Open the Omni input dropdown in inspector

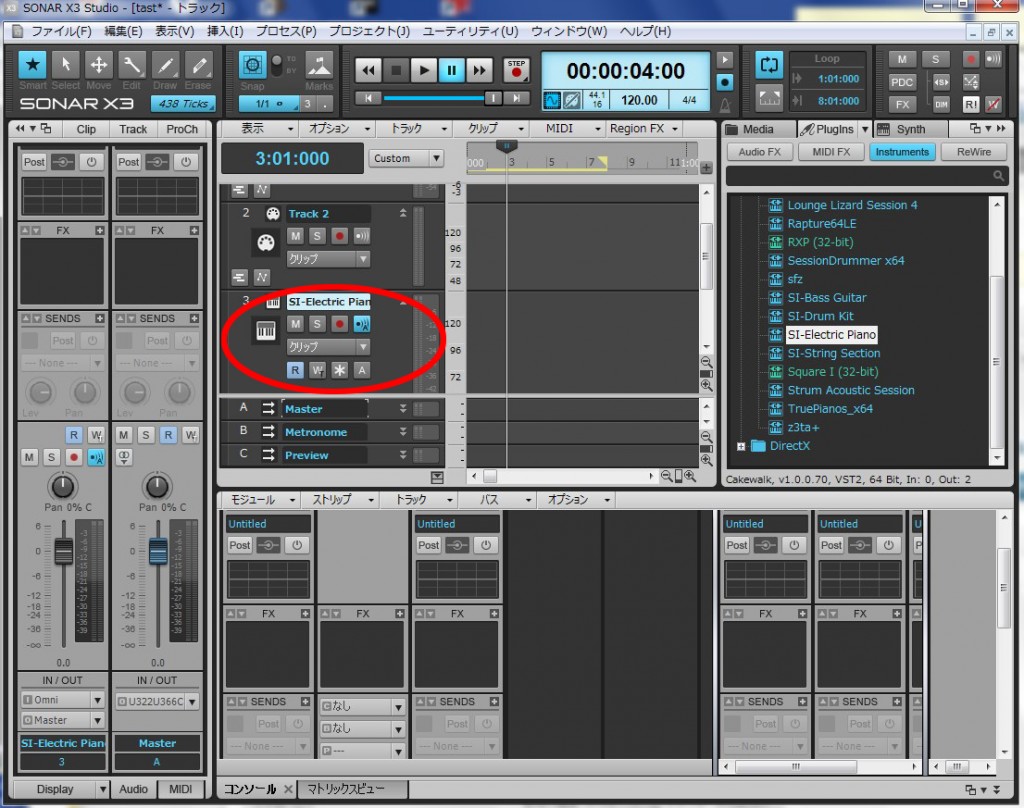(x=63, y=700)
